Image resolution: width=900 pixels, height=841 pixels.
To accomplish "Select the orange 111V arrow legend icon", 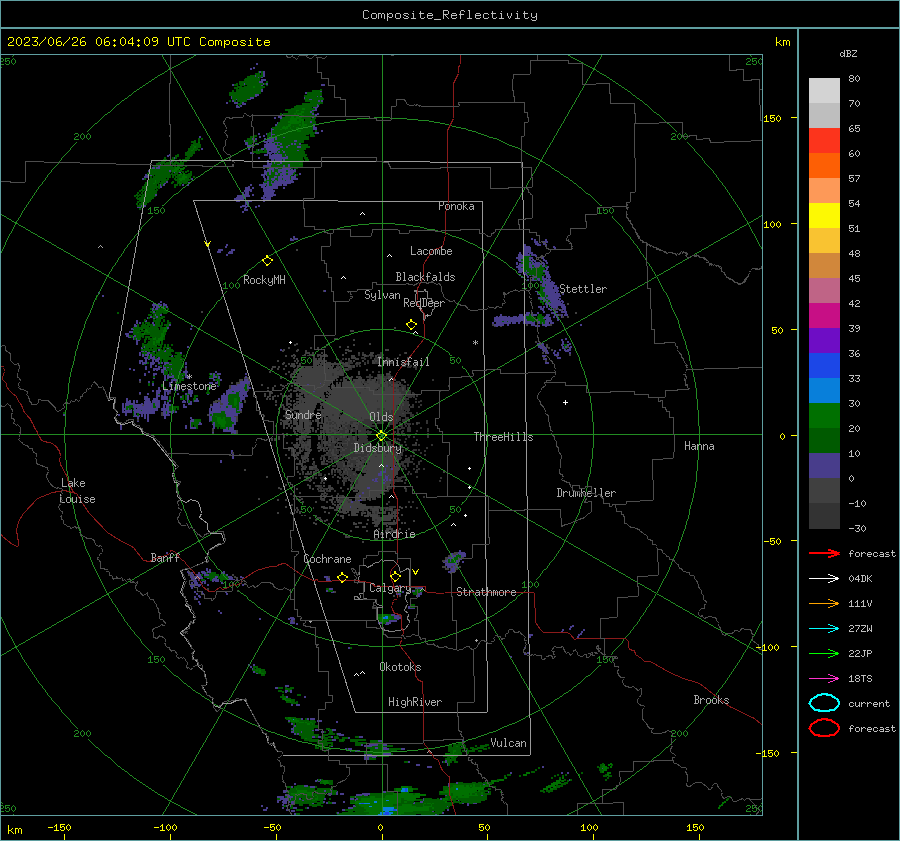I will (824, 603).
